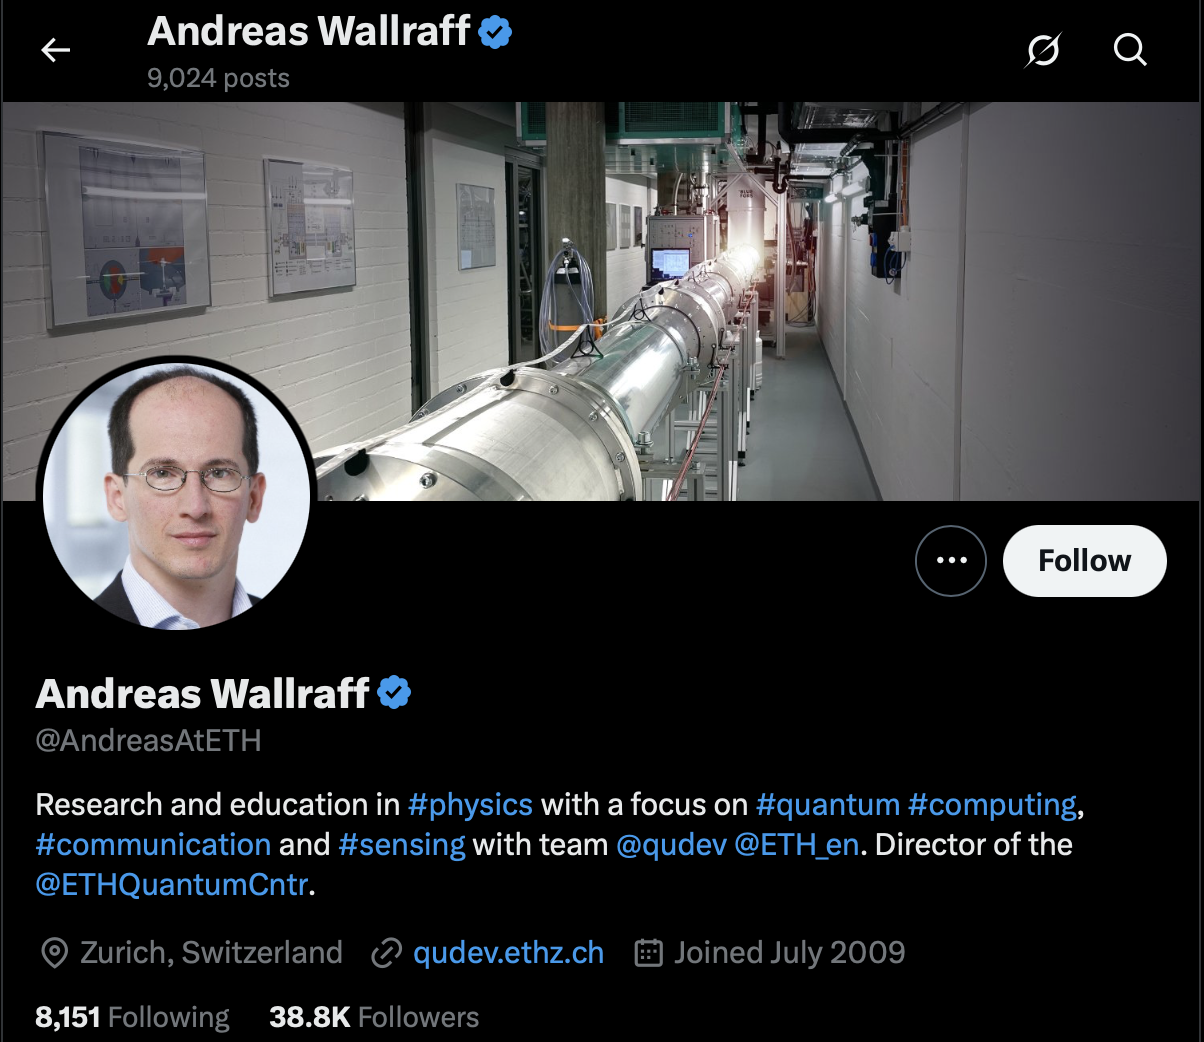Click the location pin icon for Zurich
This screenshot has height=1042, width=1204.
click(x=54, y=953)
